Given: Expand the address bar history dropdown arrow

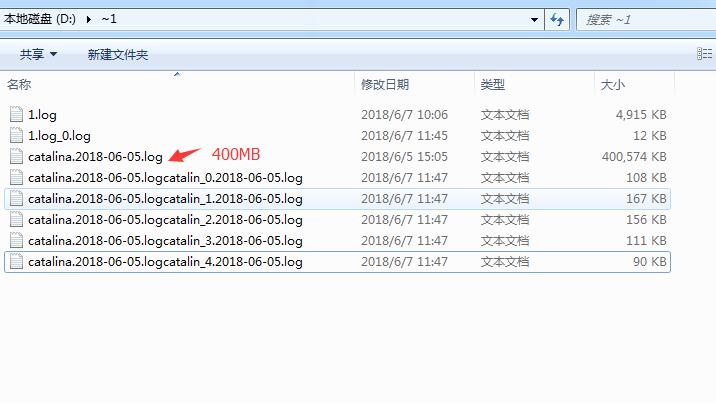Looking at the screenshot, I should tap(534, 20).
